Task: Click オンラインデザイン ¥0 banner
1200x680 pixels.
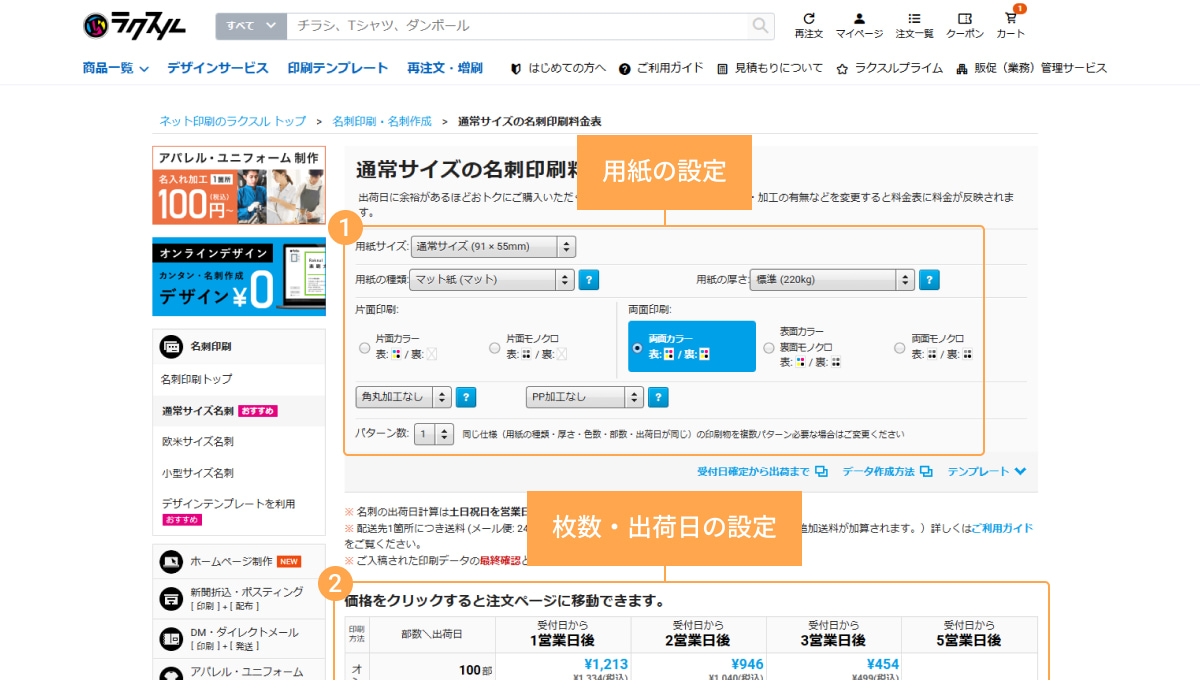Action: click(238, 276)
